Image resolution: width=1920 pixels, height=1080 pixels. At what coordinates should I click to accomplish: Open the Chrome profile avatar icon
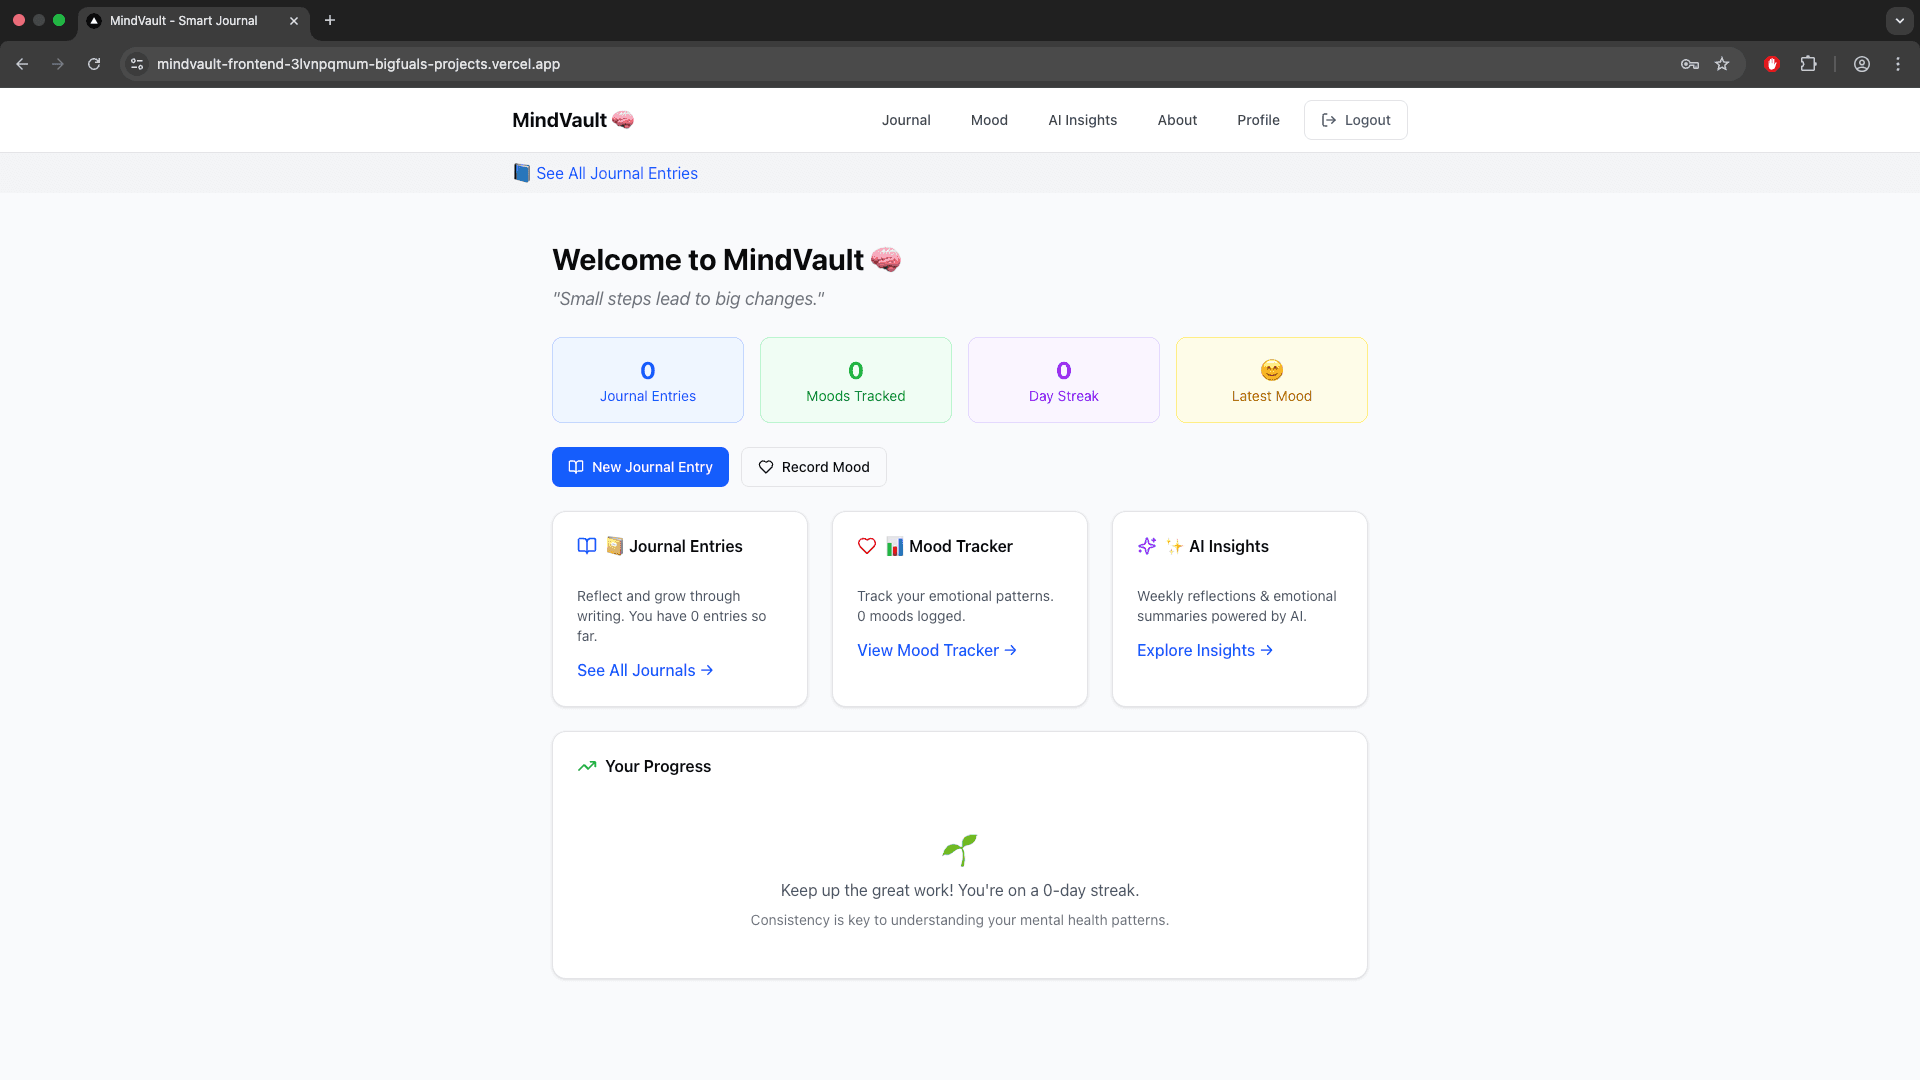(x=1862, y=64)
